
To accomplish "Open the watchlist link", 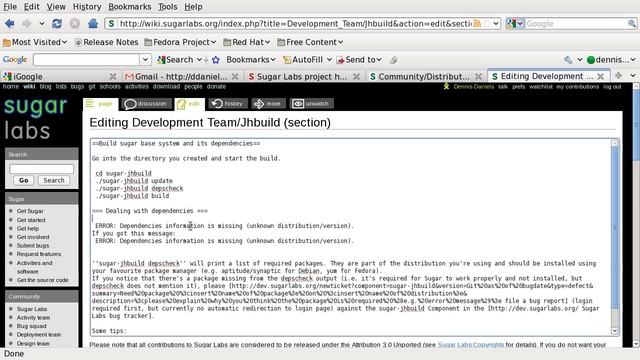I will point(540,87).
